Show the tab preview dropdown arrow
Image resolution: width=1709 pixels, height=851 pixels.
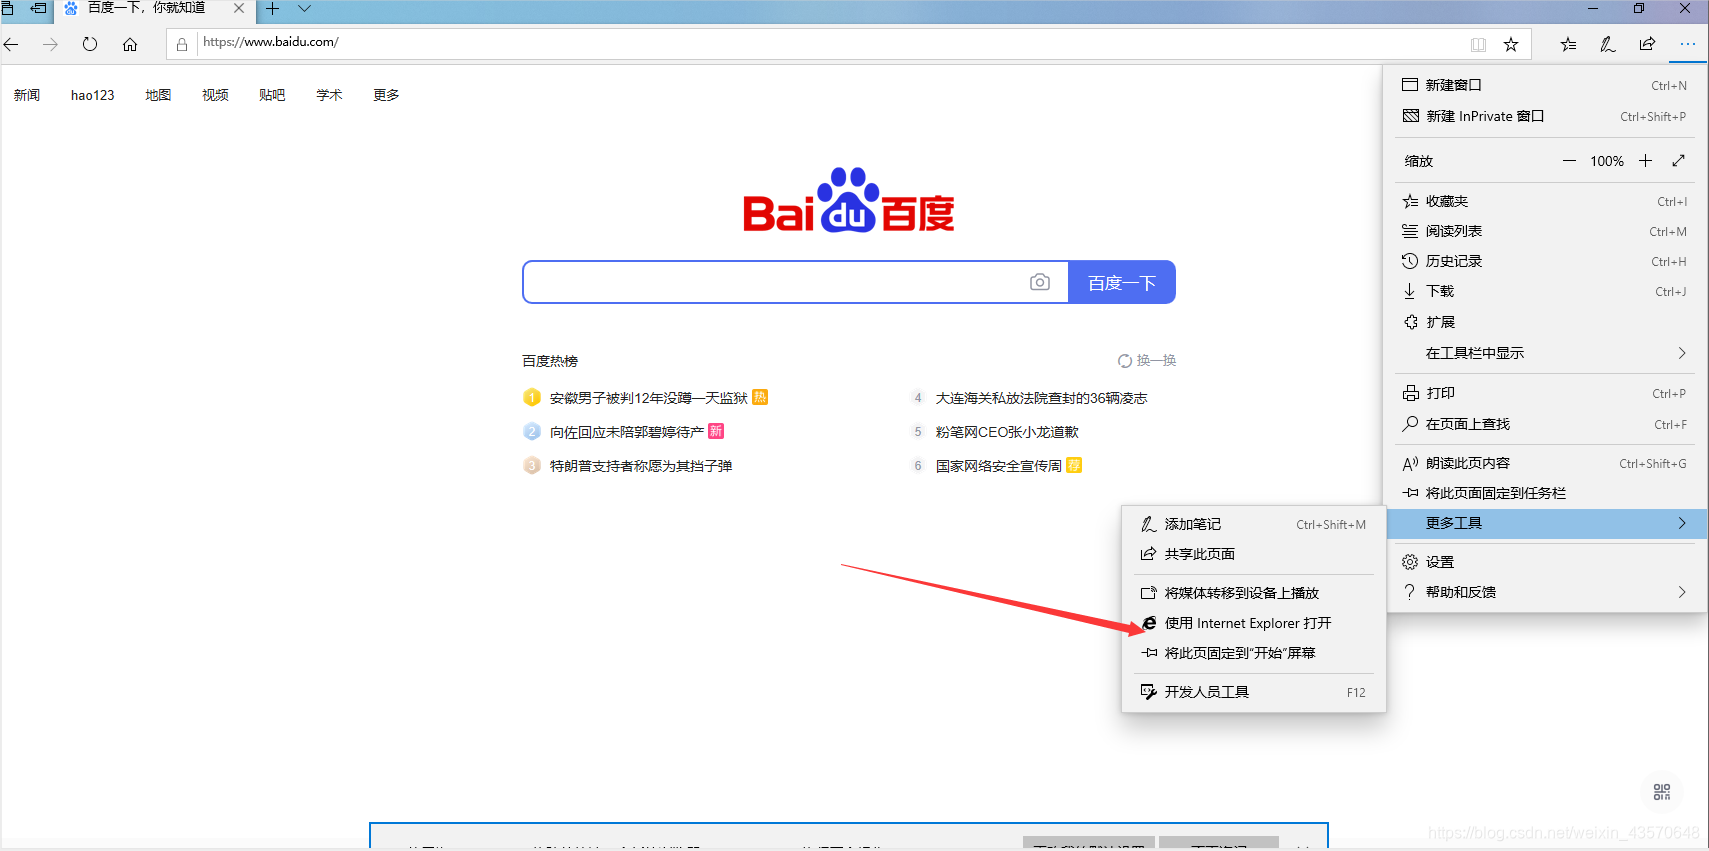[x=304, y=9]
